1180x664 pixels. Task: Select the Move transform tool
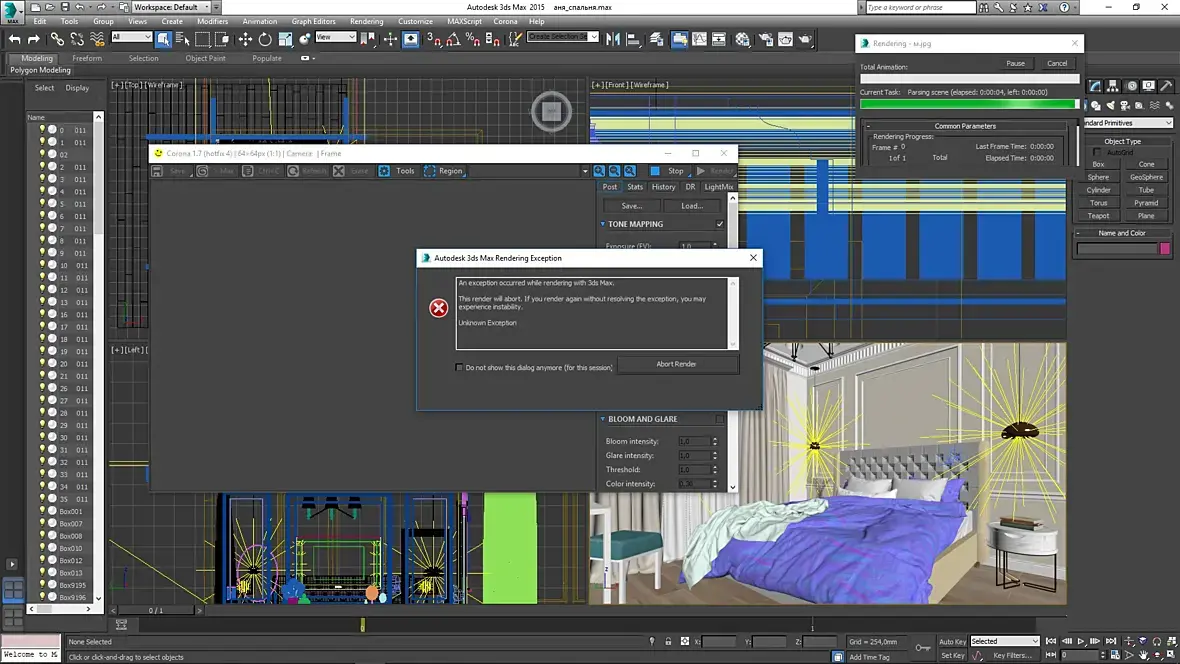tap(245, 39)
